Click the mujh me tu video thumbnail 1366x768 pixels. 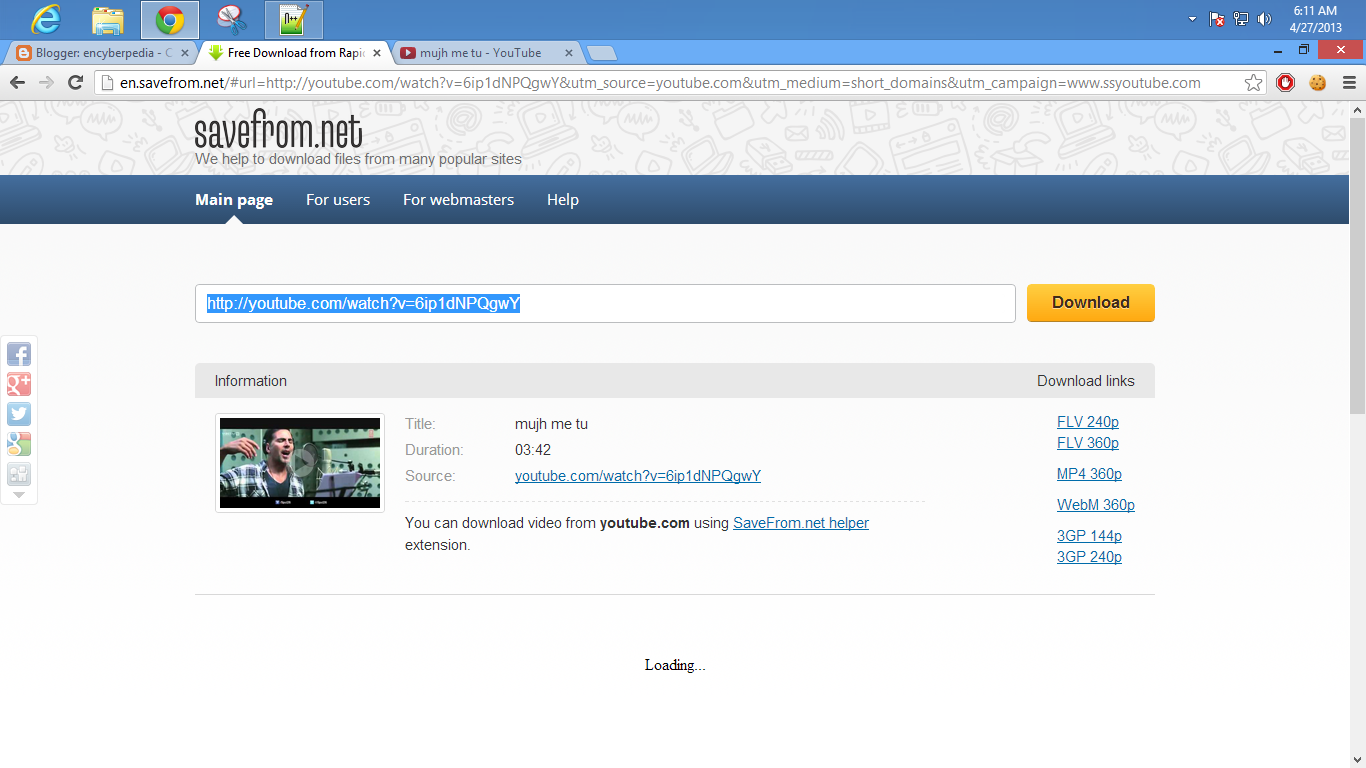[x=300, y=463]
